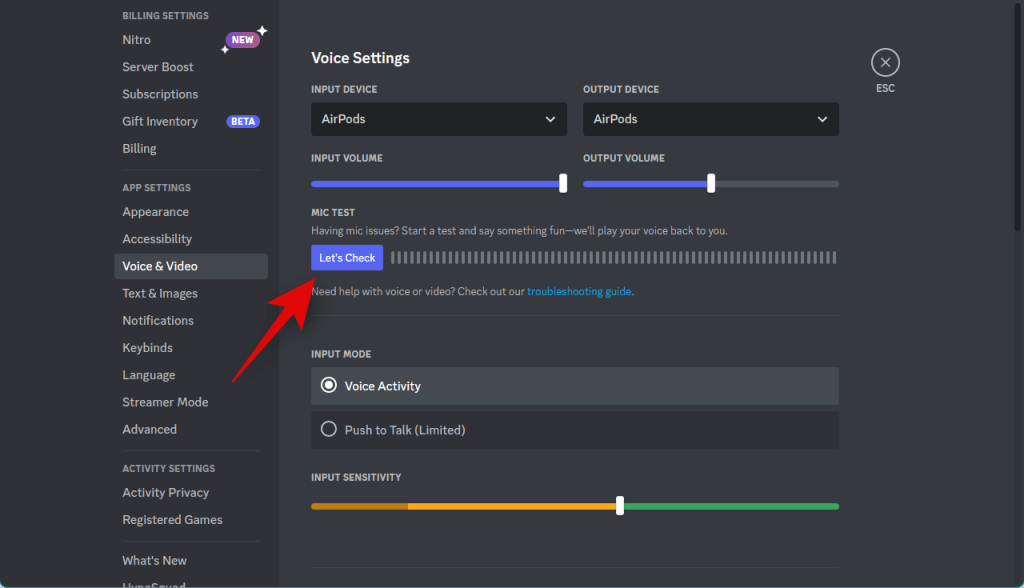
Task: Enable Push to Talk (Limited) mode
Action: coord(575,429)
